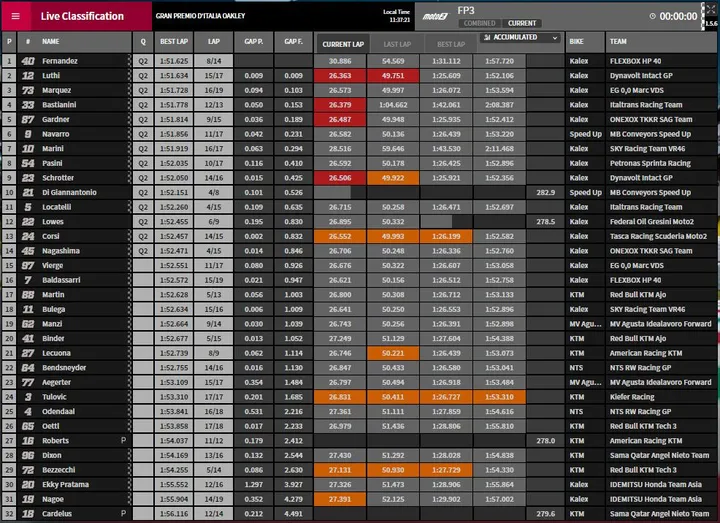Click the session clock icon

click(652, 16)
